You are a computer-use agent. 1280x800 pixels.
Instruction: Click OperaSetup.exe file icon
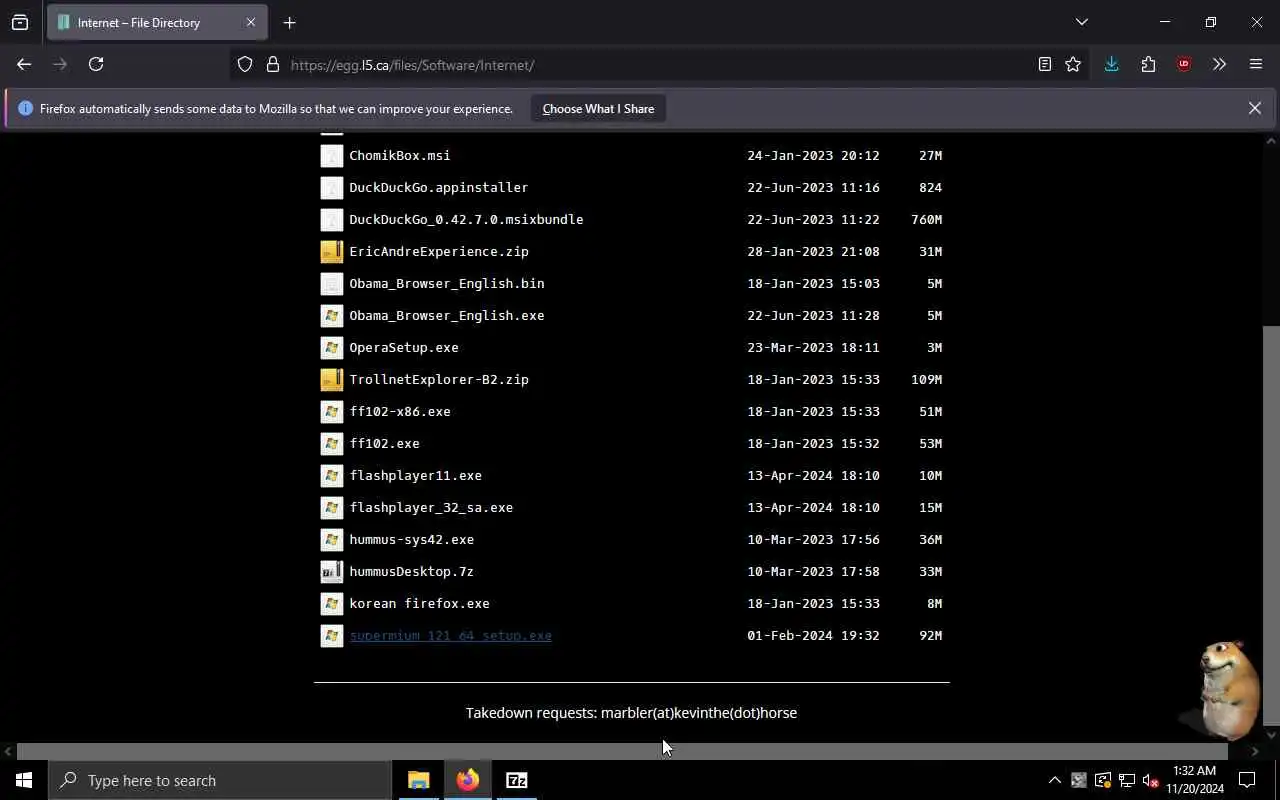(331, 347)
